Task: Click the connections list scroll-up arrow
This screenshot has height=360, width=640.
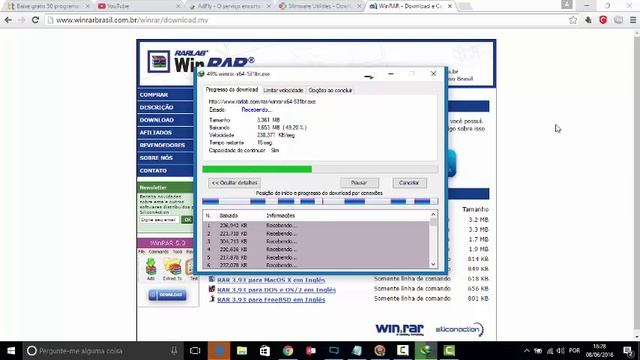Action: [433, 215]
